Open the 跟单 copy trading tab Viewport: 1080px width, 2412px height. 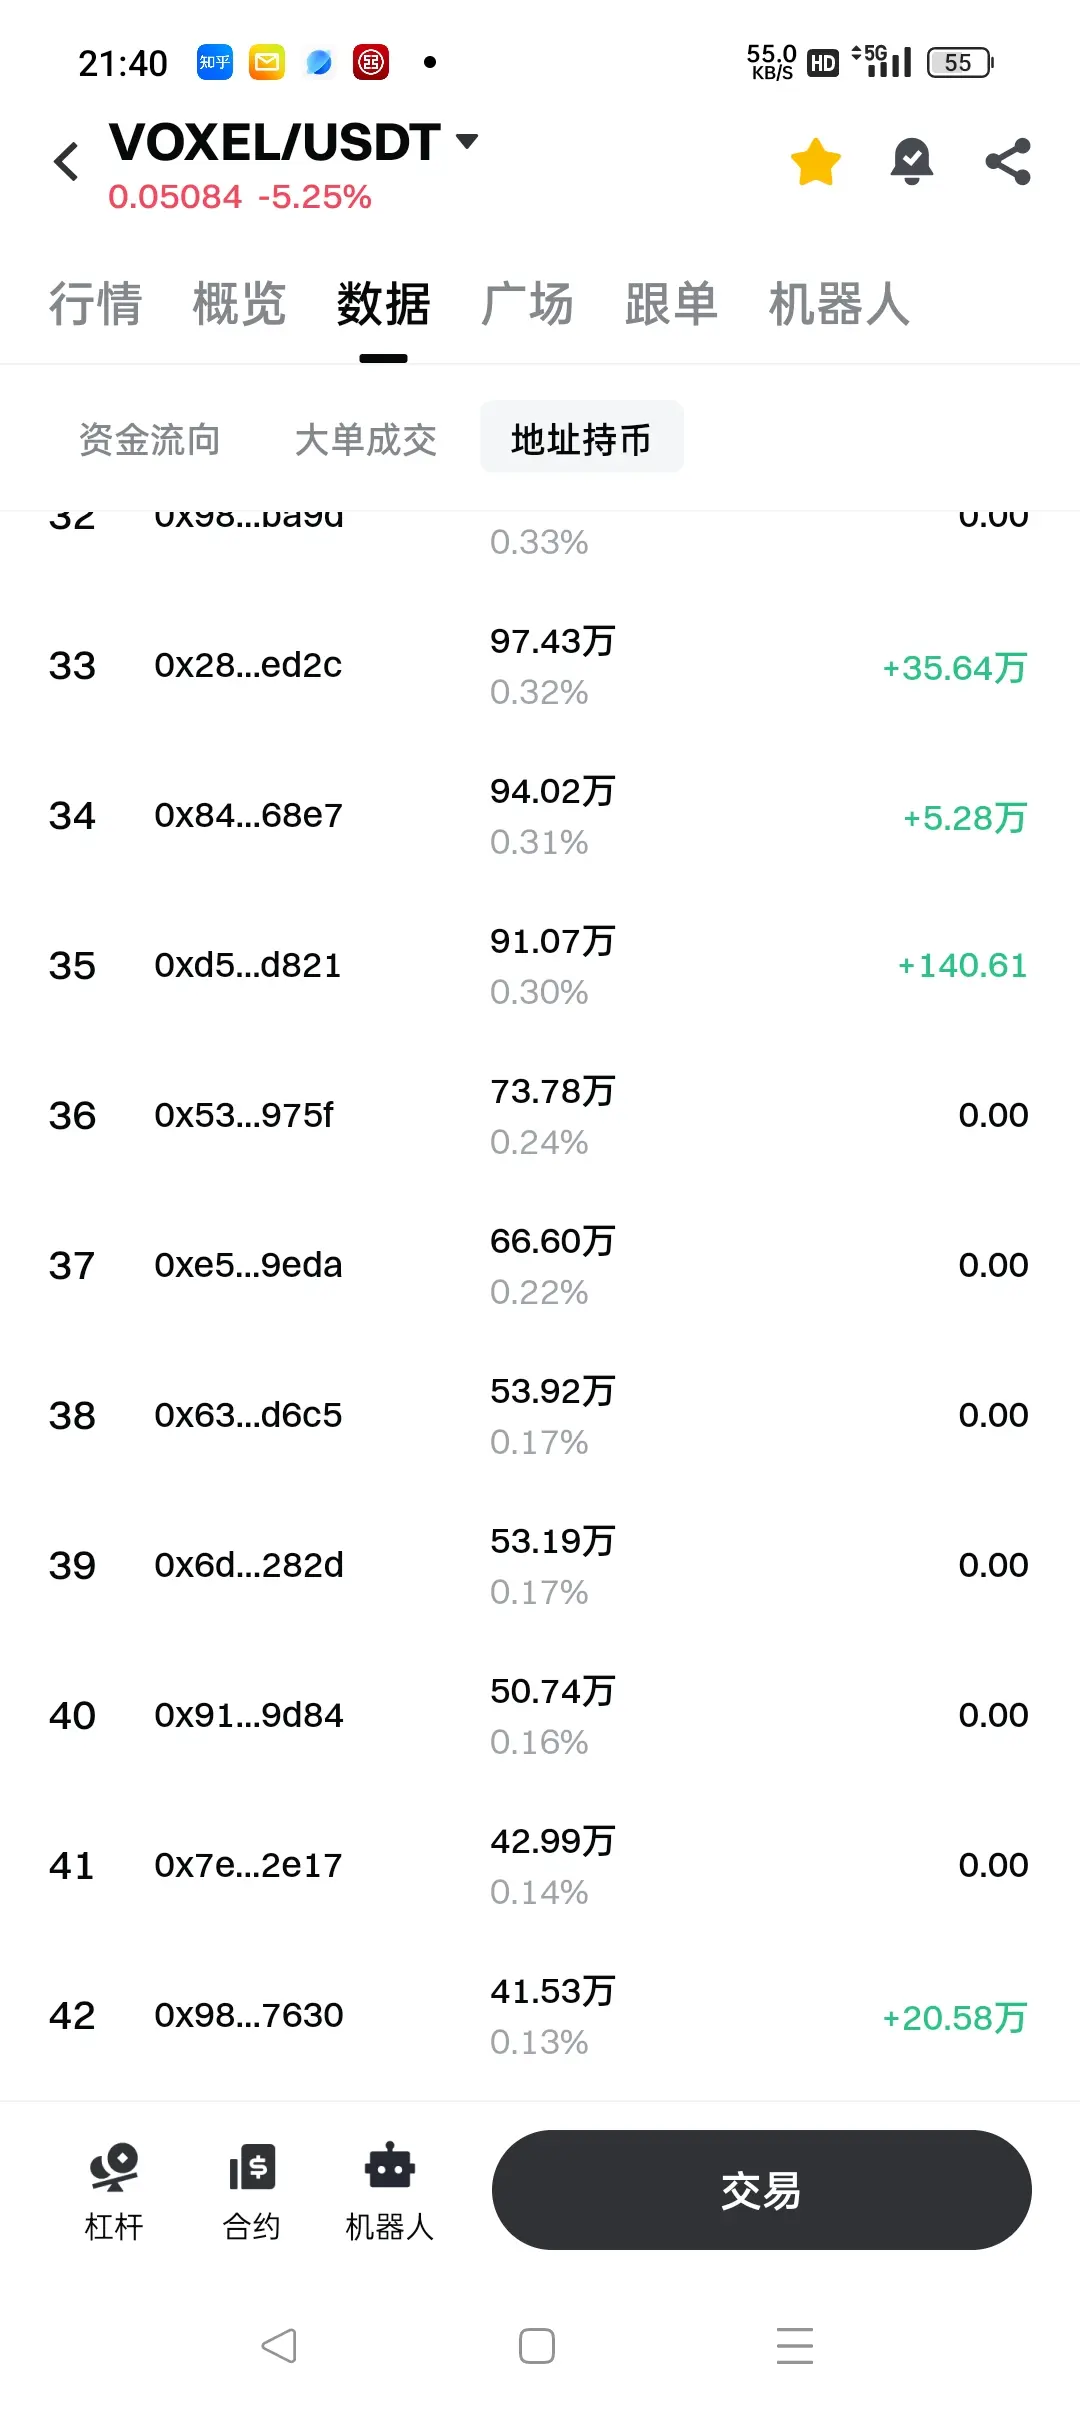pos(672,304)
